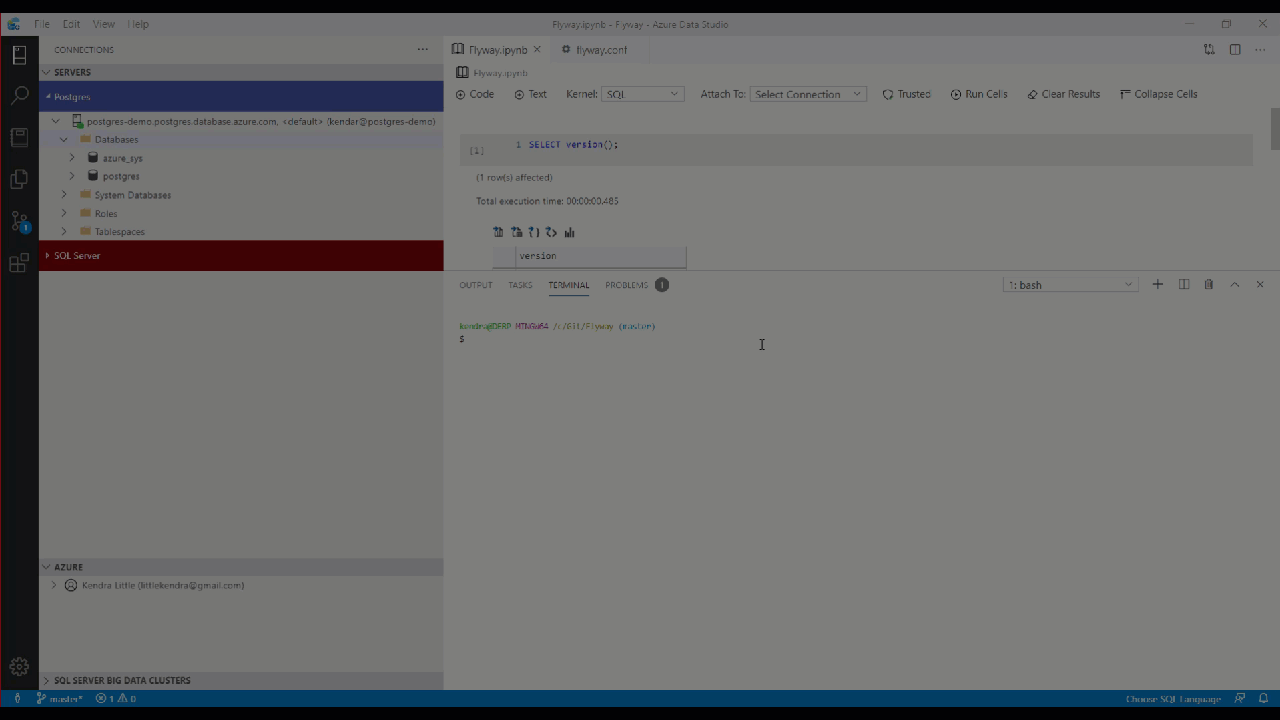Open the Search view in activity bar

19,96
